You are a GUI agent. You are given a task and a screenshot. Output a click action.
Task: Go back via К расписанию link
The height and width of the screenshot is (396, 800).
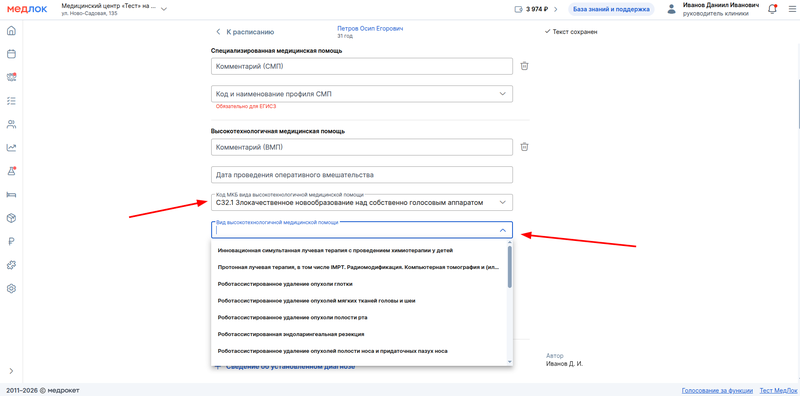click(245, 32)
